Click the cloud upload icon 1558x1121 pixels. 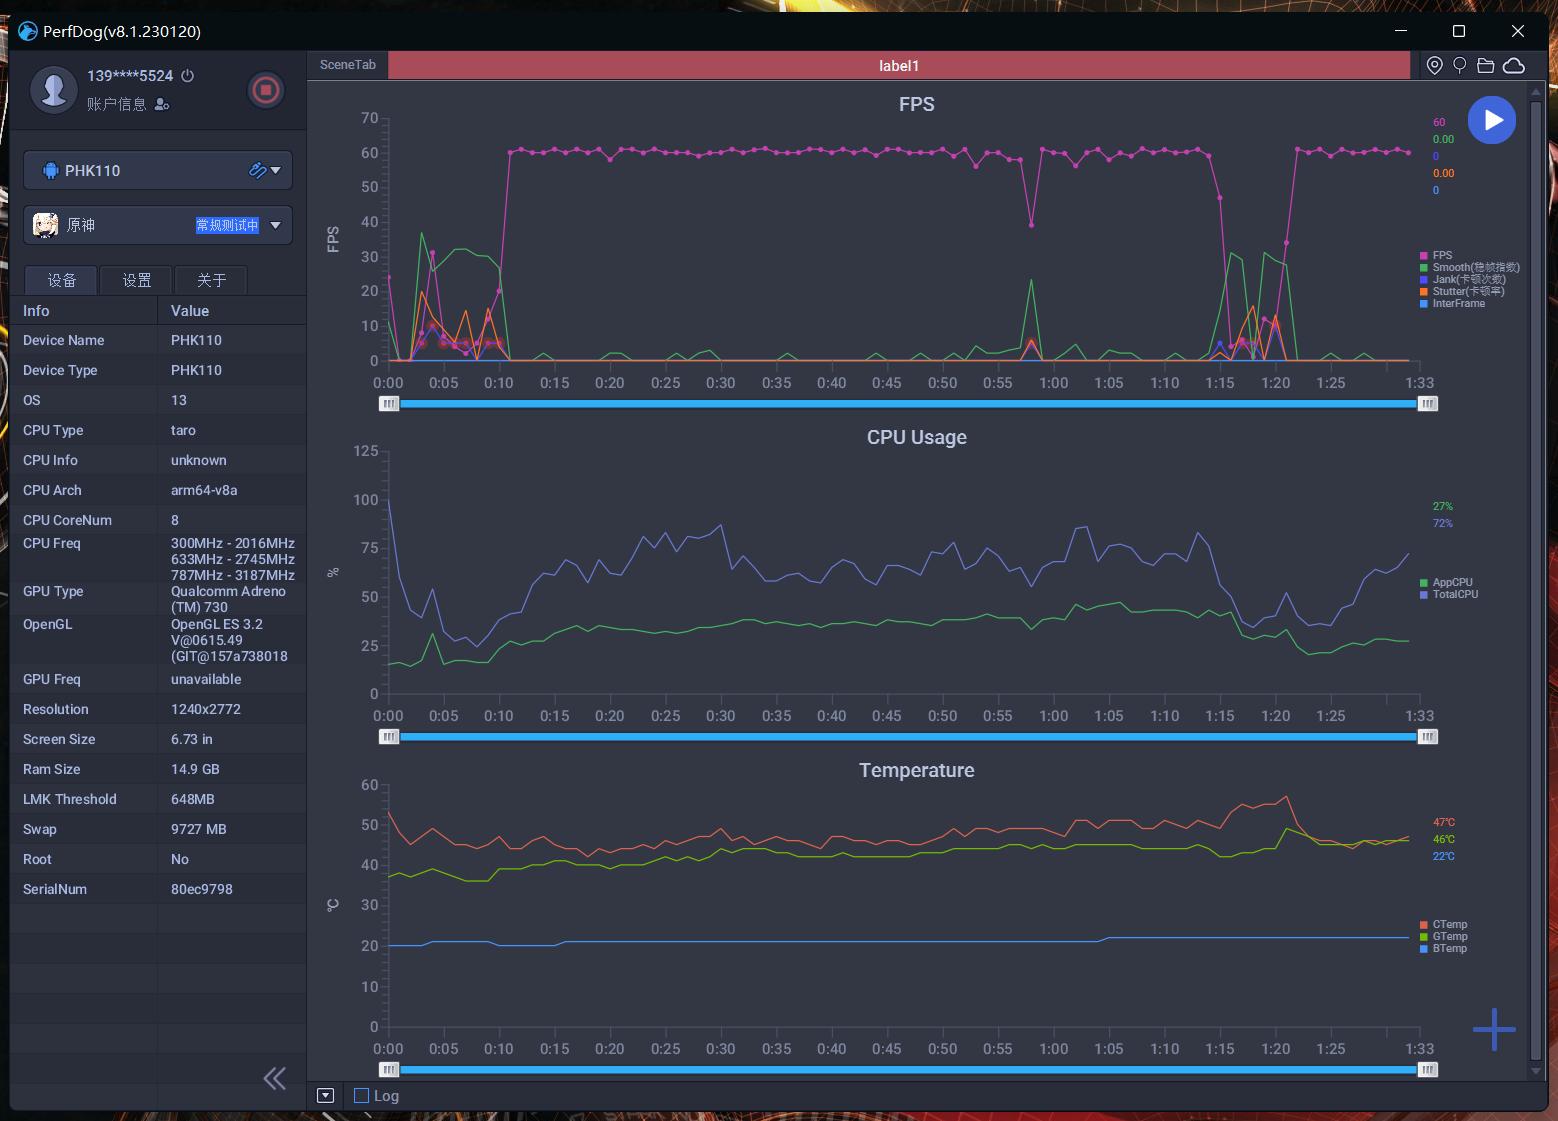1514,66
